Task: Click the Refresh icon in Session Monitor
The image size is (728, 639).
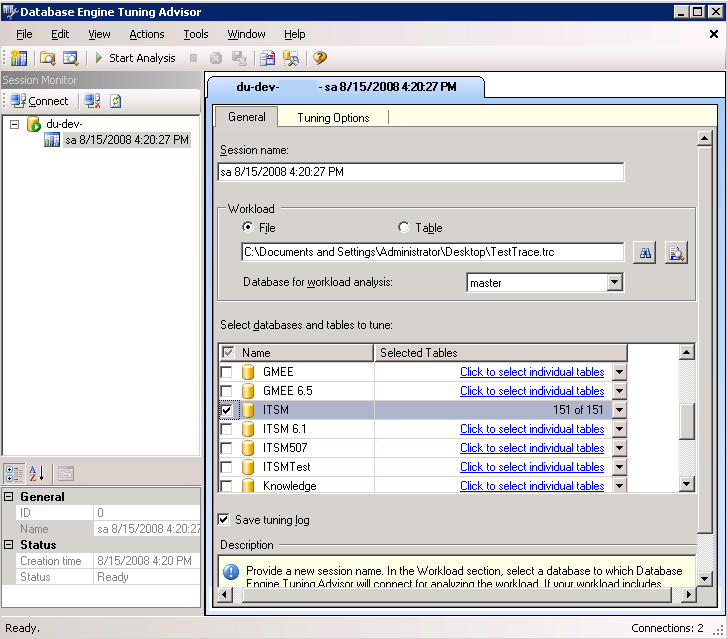Action: tap(116, 101)
